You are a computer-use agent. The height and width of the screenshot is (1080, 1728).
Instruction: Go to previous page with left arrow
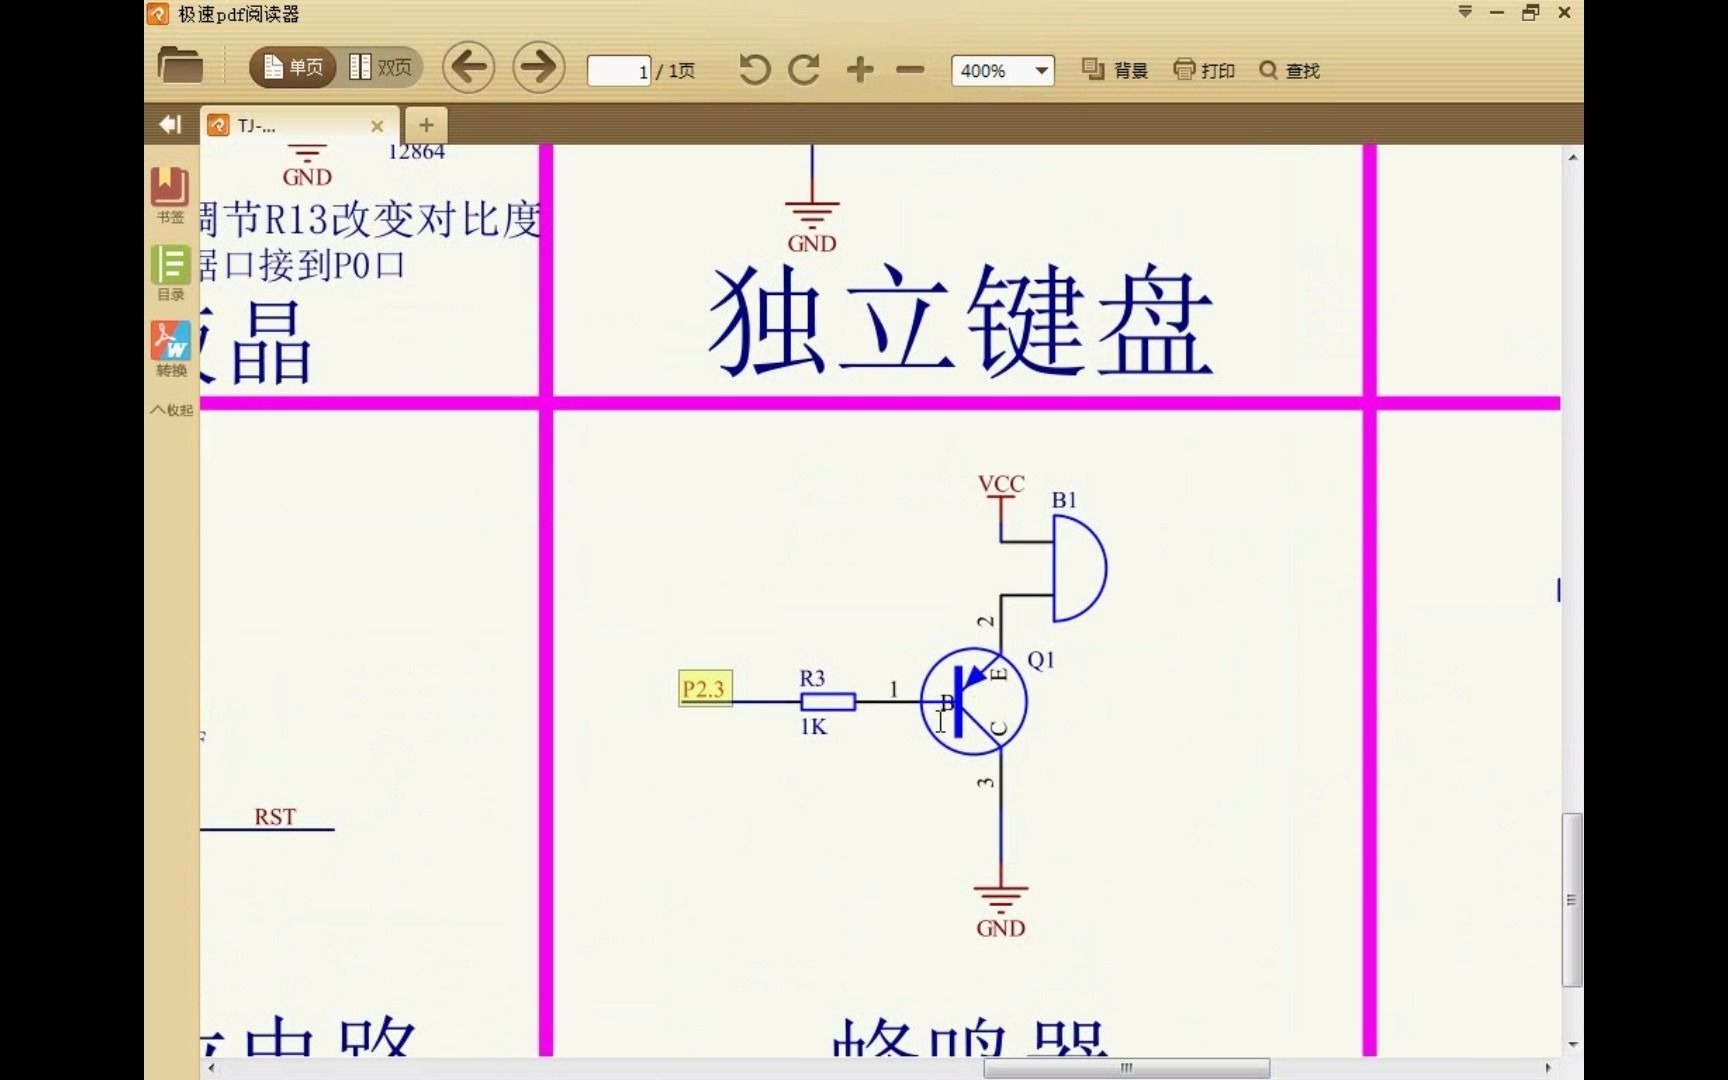coord(468,68)
